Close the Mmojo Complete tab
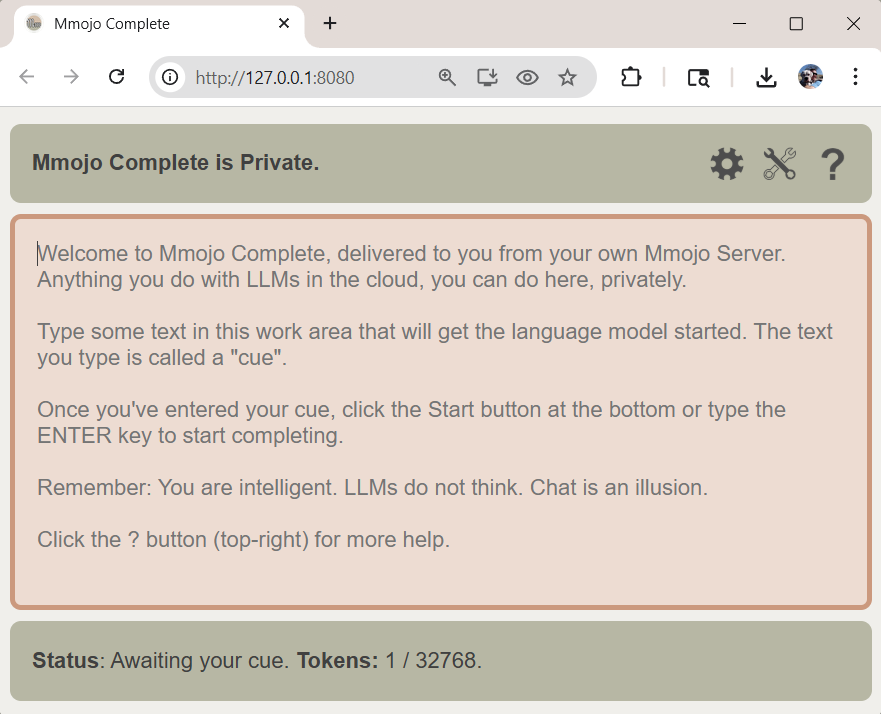The image size is (881, 714). 284,23
